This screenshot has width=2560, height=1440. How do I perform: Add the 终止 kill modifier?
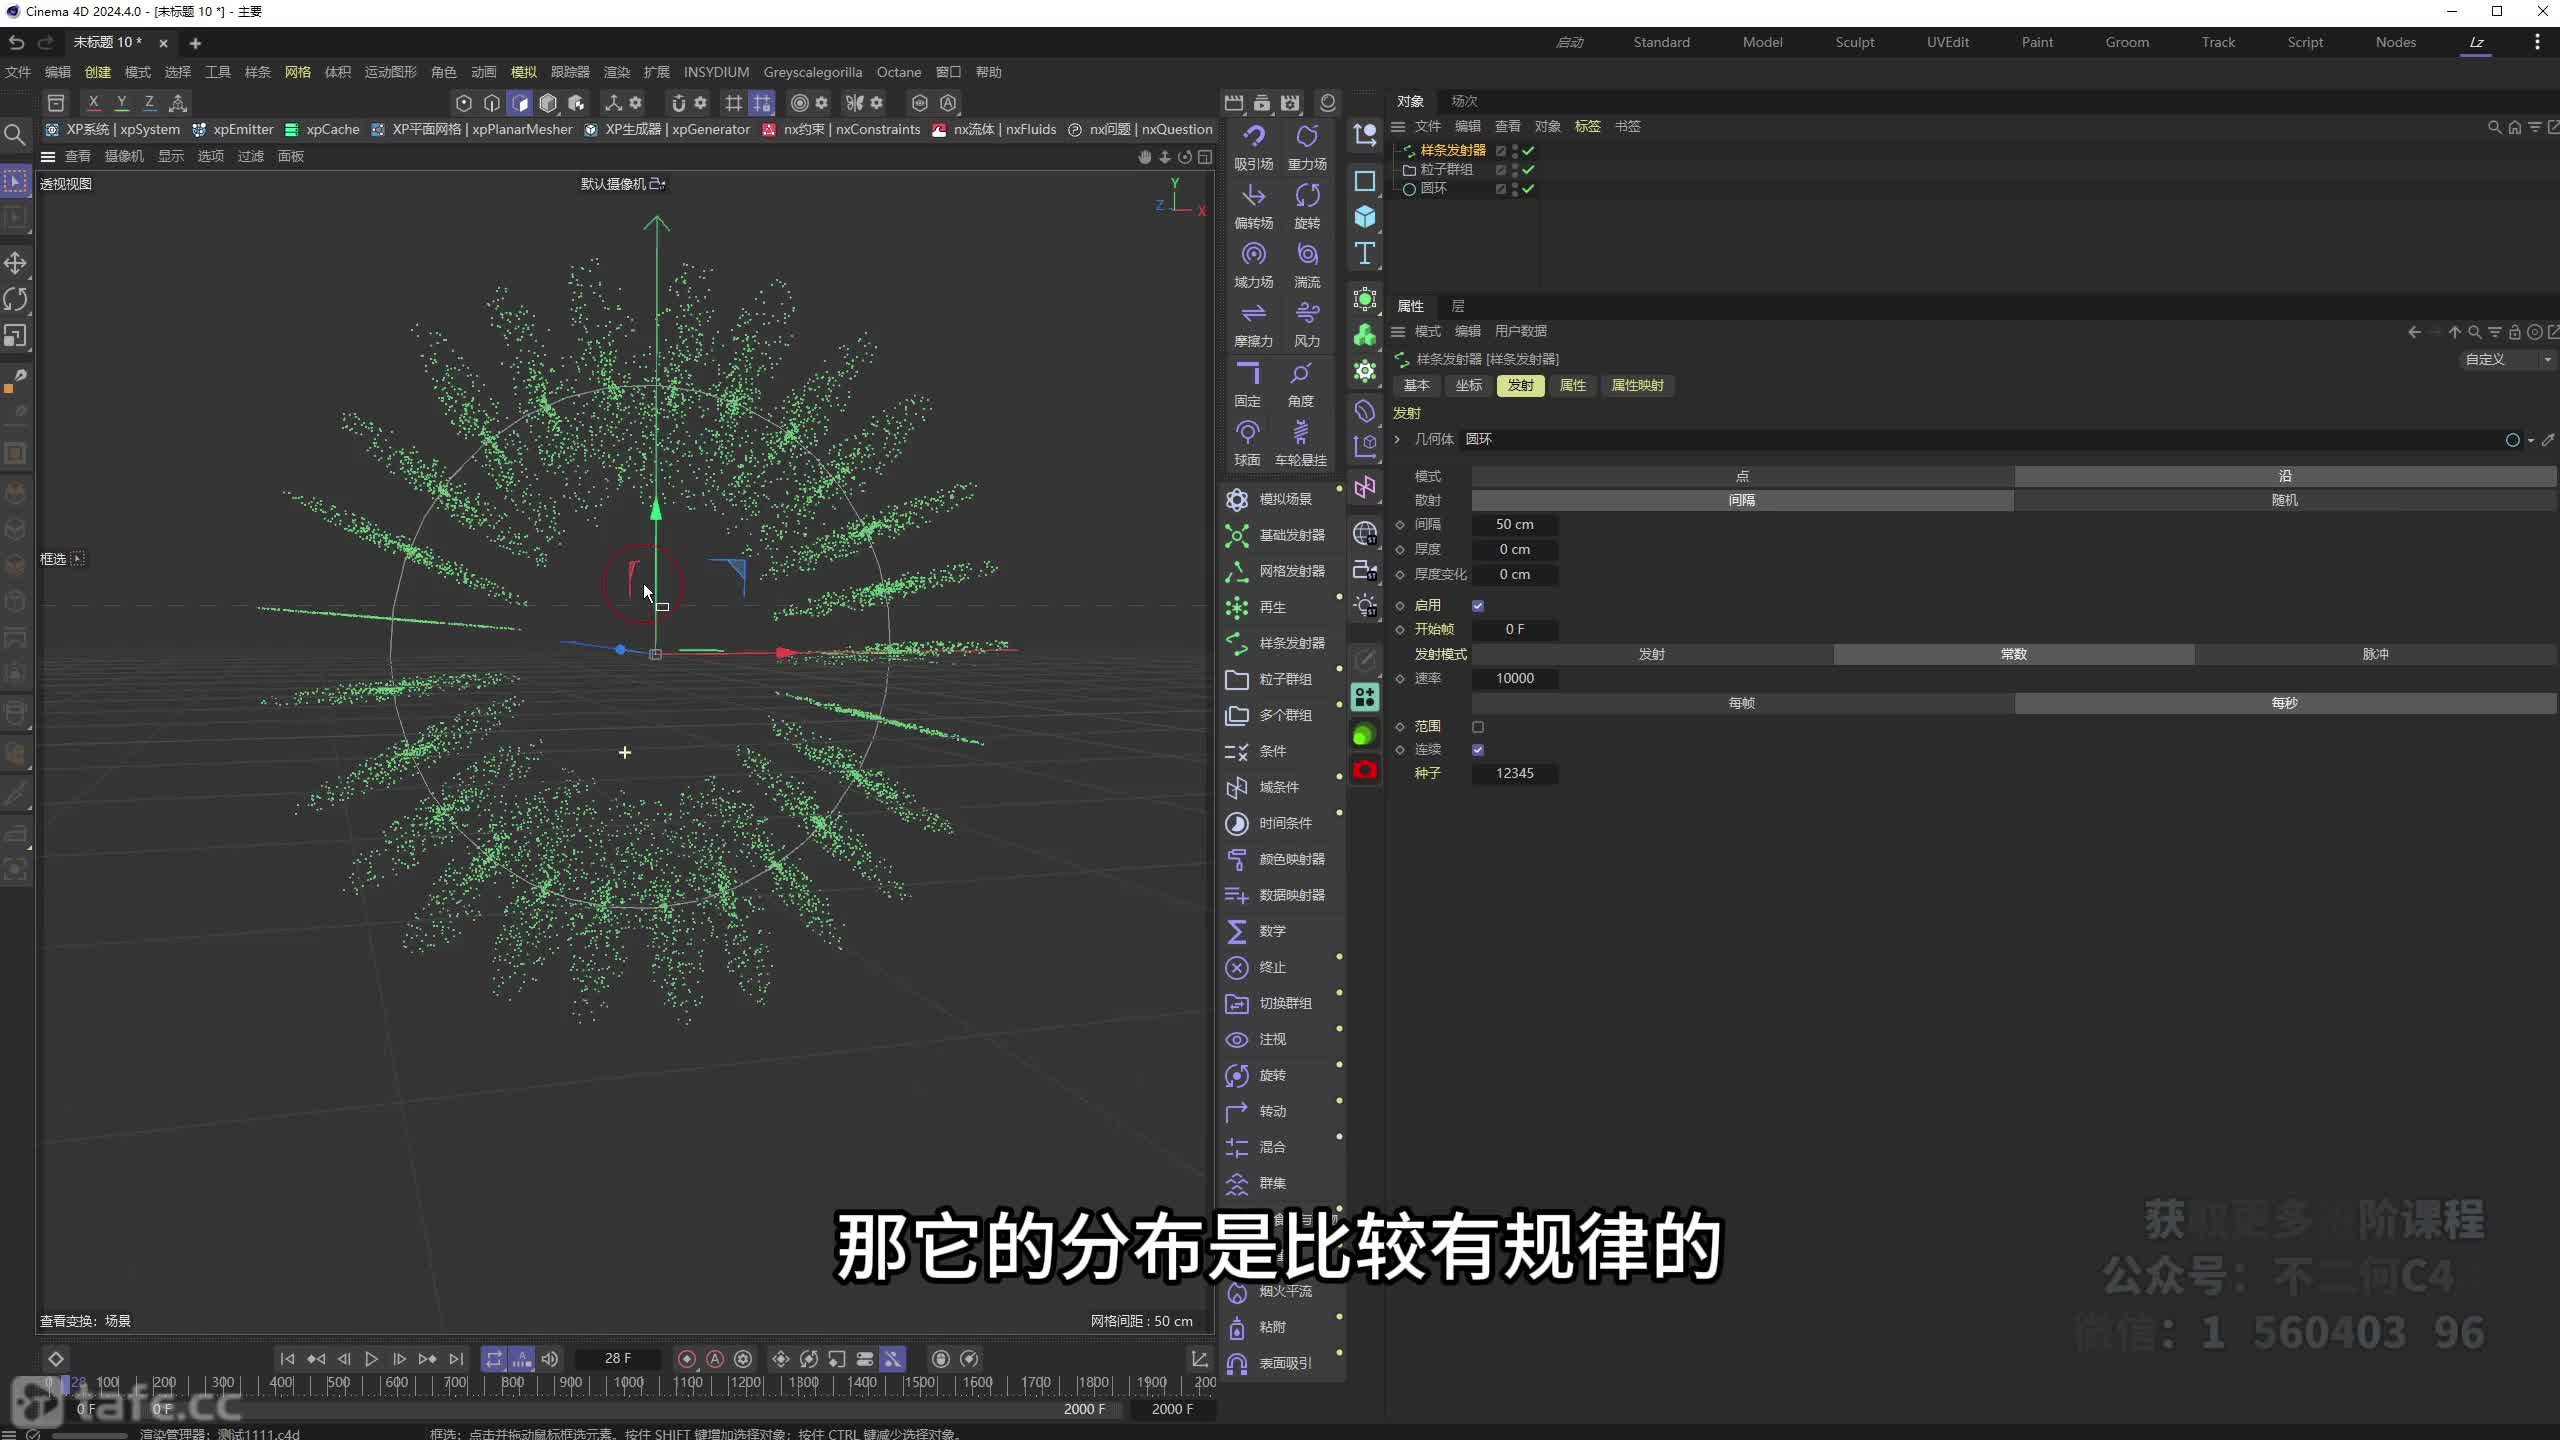1257,967
